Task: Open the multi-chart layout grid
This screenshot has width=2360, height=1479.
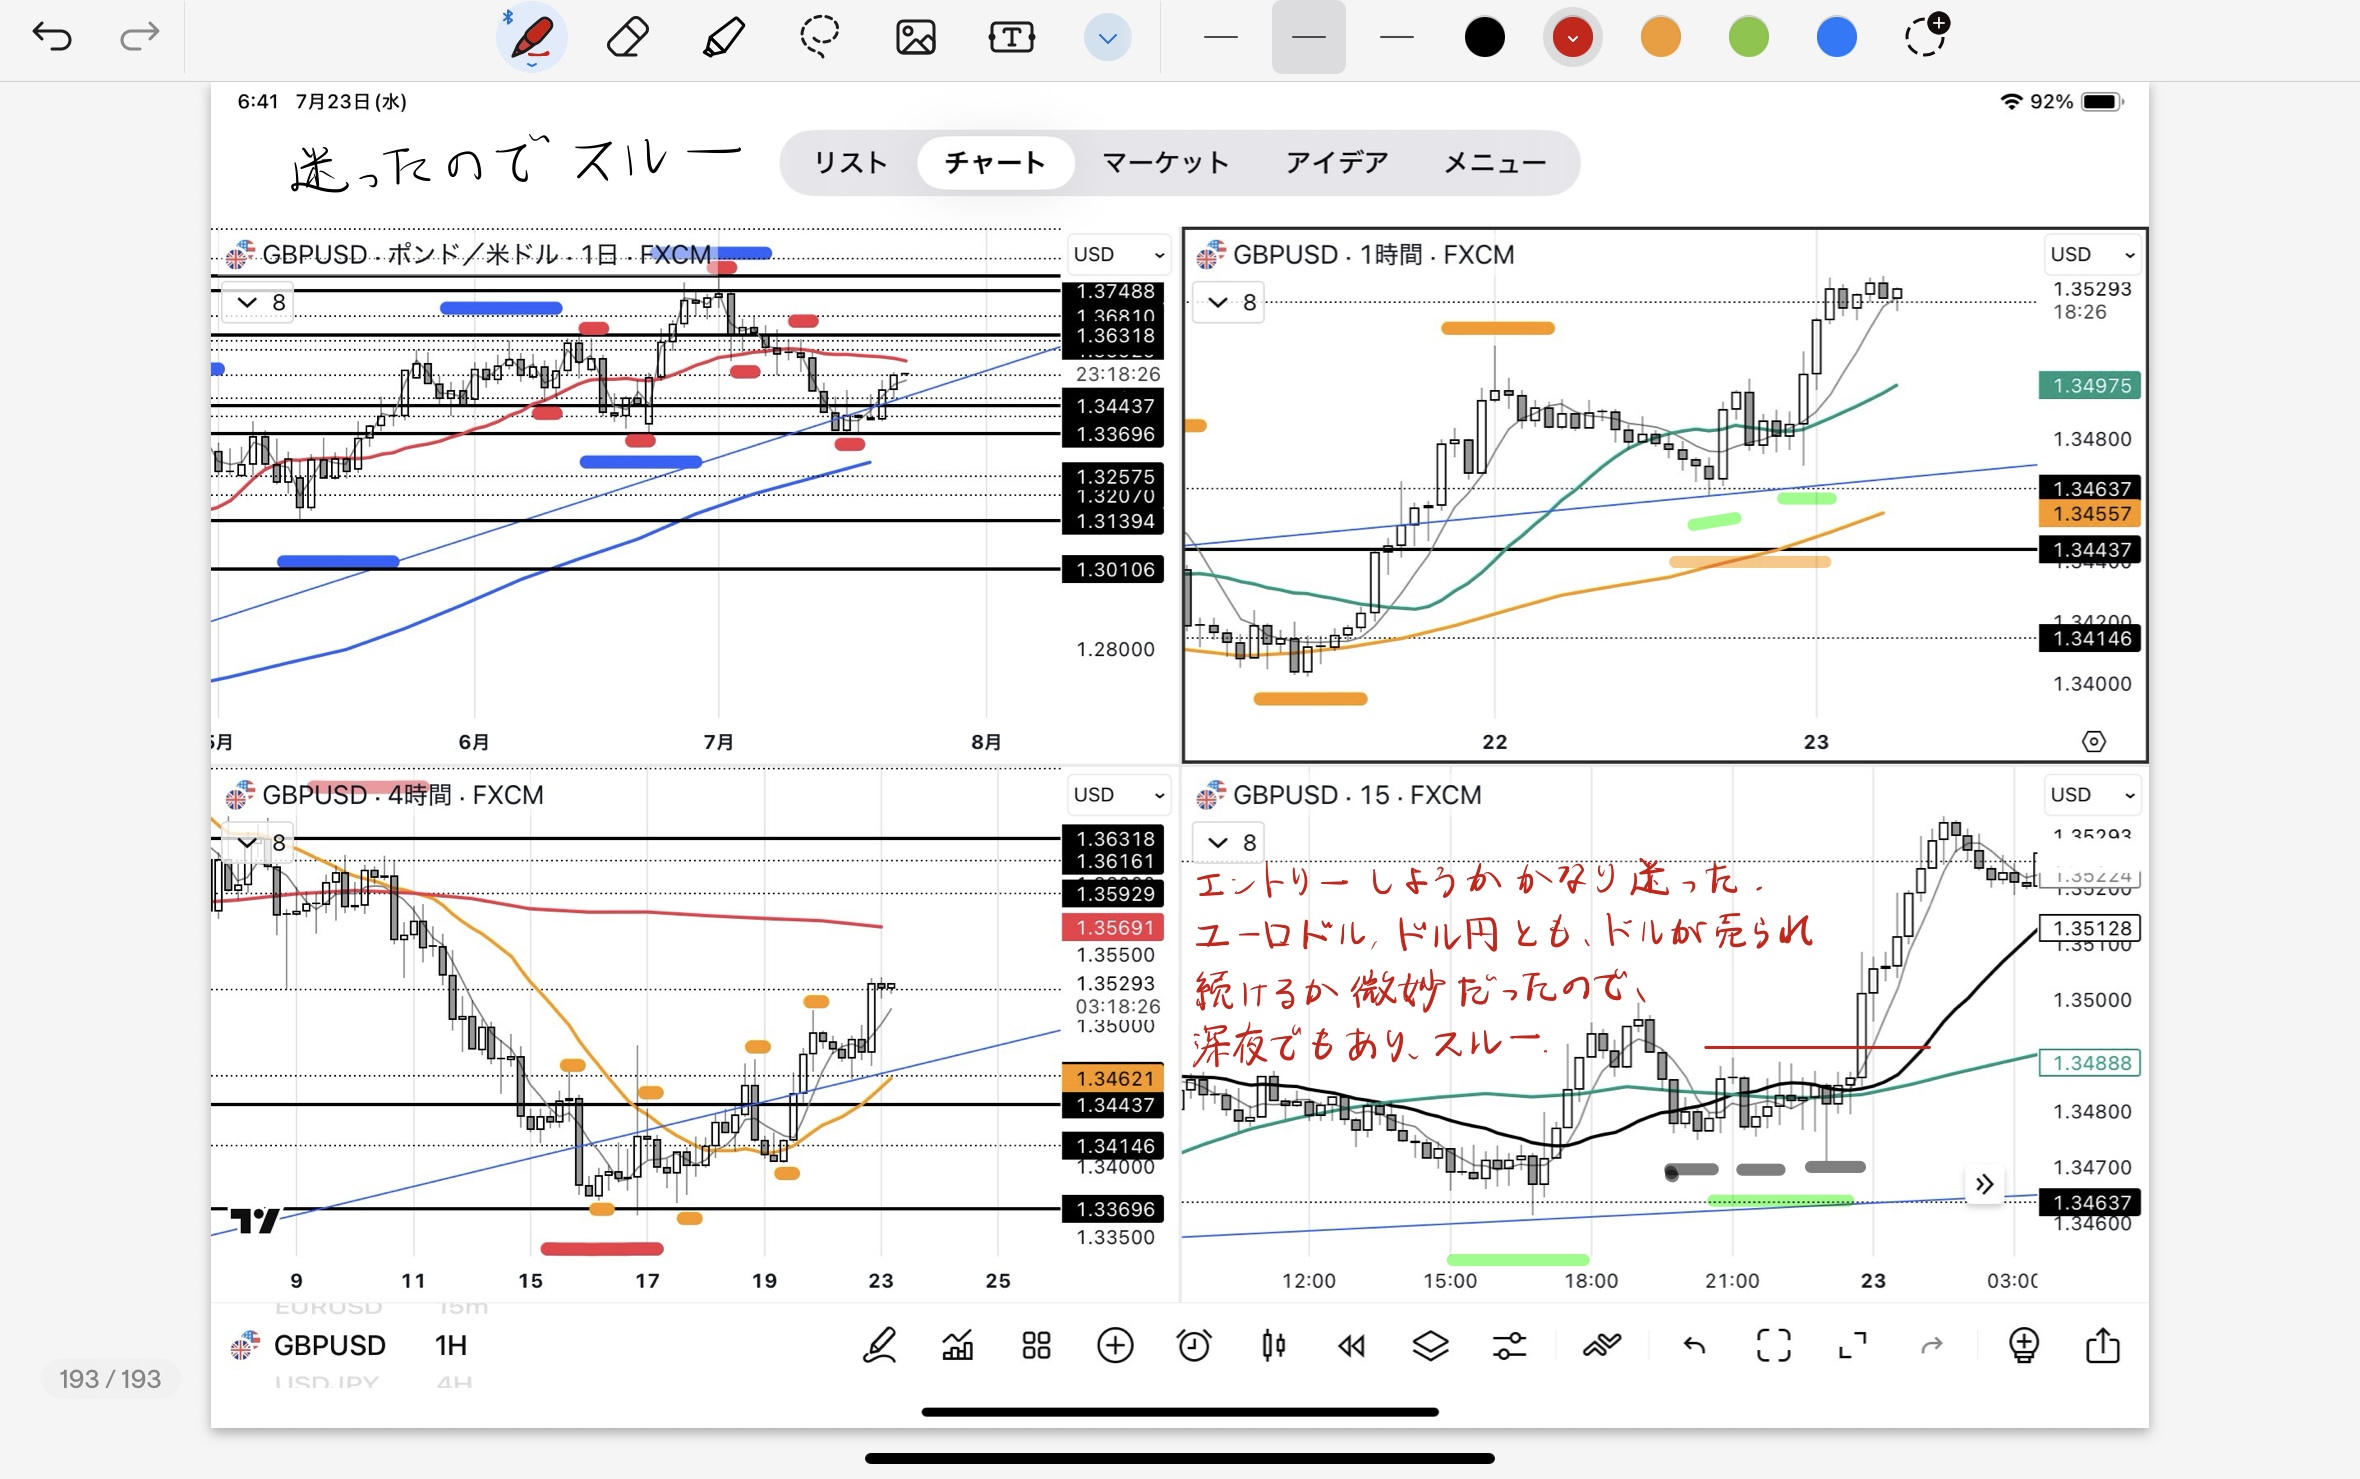Action: [x=1036, y=1345]
